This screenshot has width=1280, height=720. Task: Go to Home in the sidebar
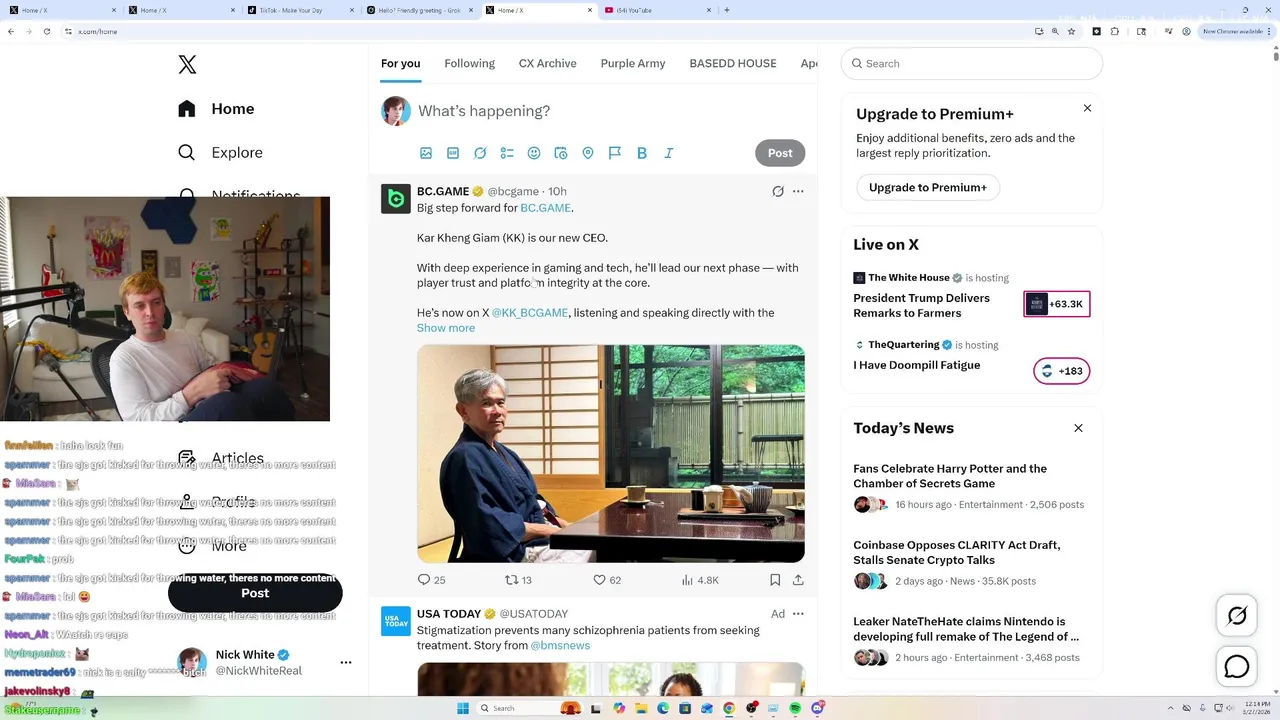coord(216,109)
